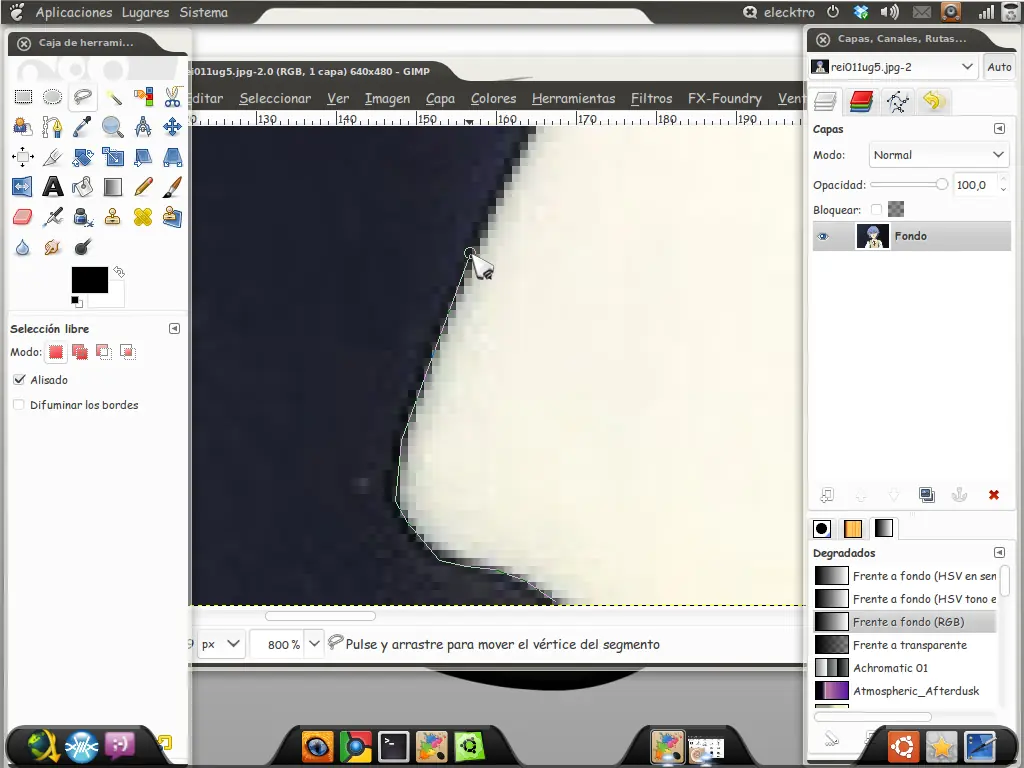This screenshot has height=768, width=1024.
Task: Open the 800% zoom dropdown
Action: [314, 645]
